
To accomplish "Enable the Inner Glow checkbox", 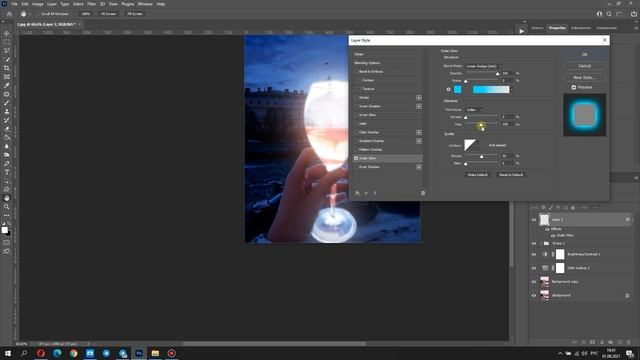I will click(356, 115).
